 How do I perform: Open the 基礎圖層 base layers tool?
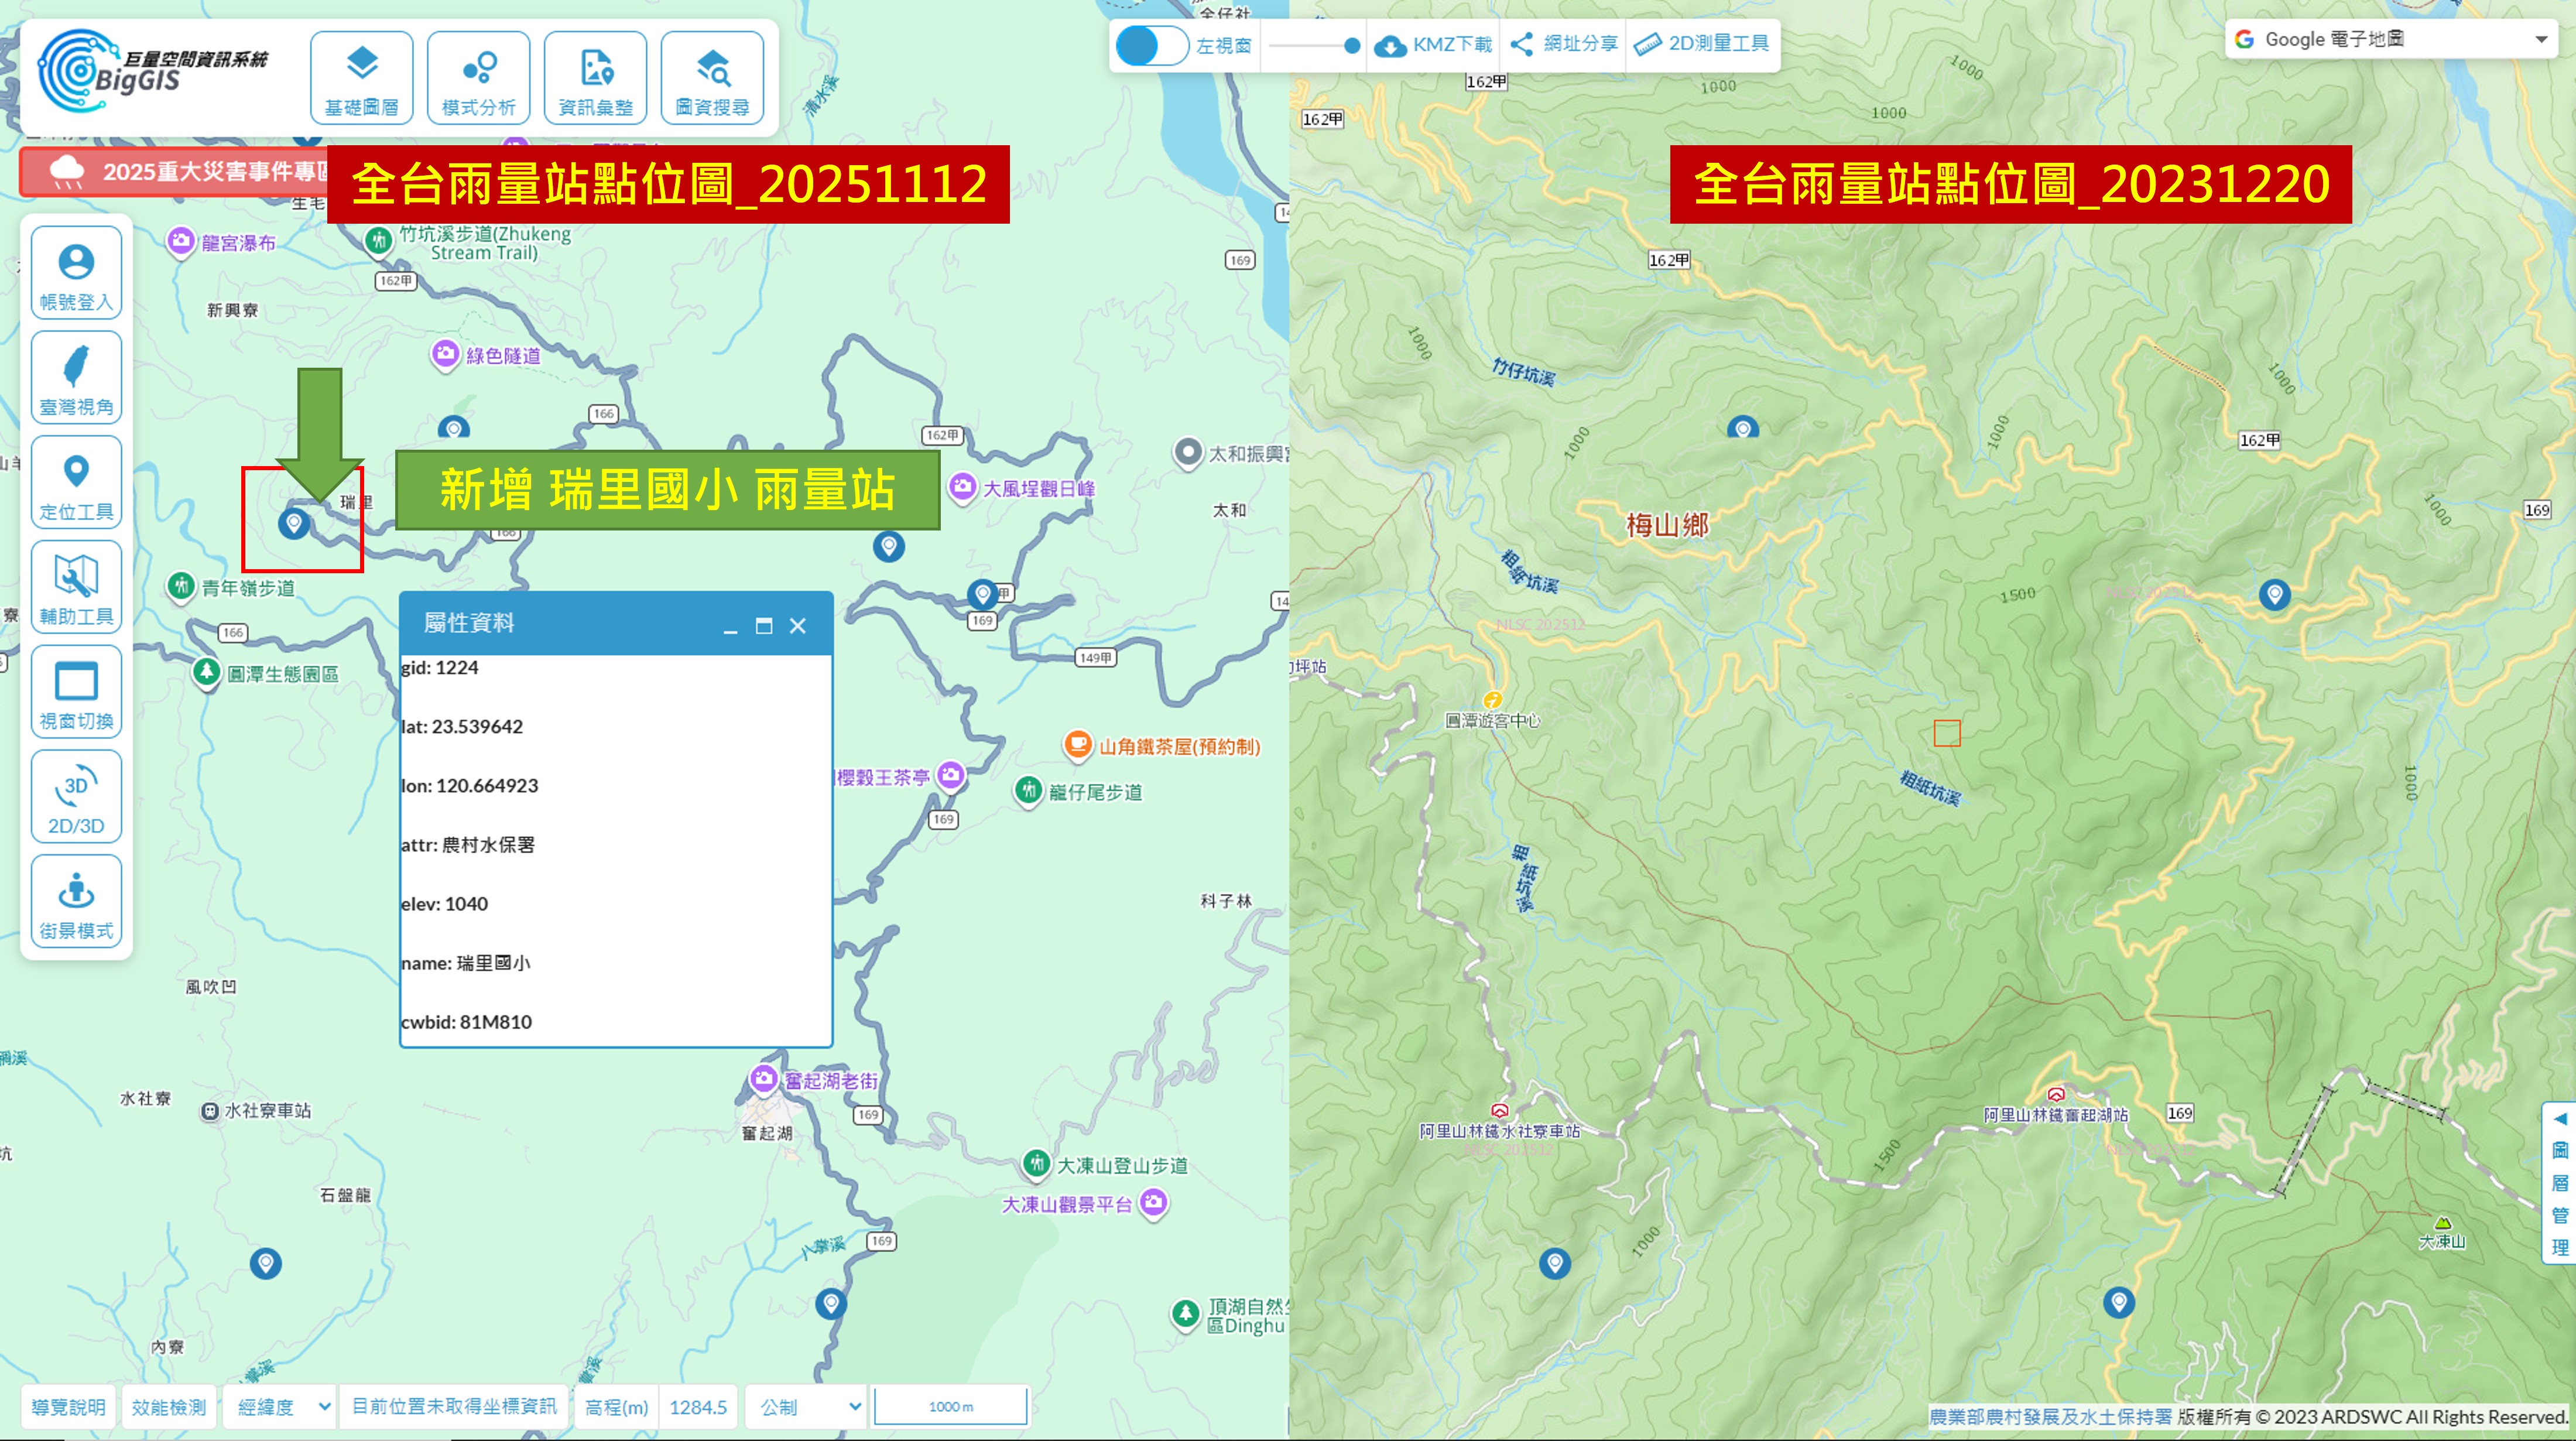coord(361,78)
